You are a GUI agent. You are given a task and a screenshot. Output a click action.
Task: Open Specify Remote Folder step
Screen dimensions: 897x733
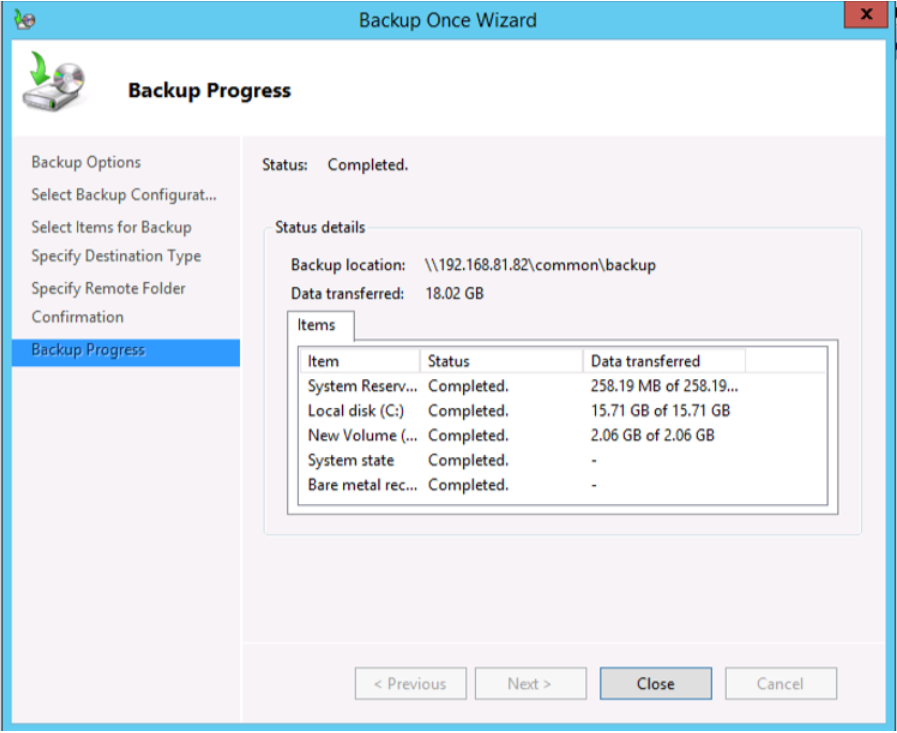click(108, 288)
